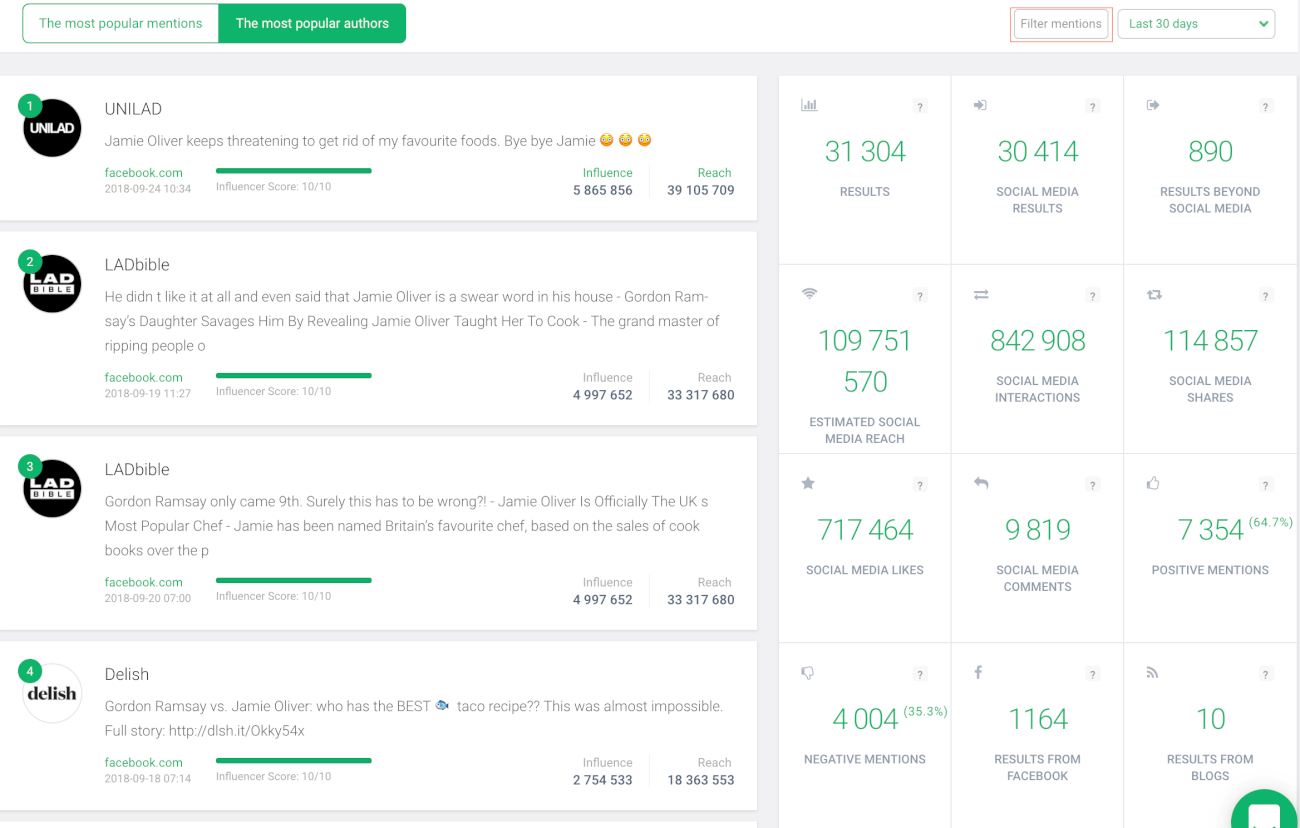Click the exit icon for Results Beyond Social Media
The height and width of the screenshot is (828, 1300).
coord(1153,105)
